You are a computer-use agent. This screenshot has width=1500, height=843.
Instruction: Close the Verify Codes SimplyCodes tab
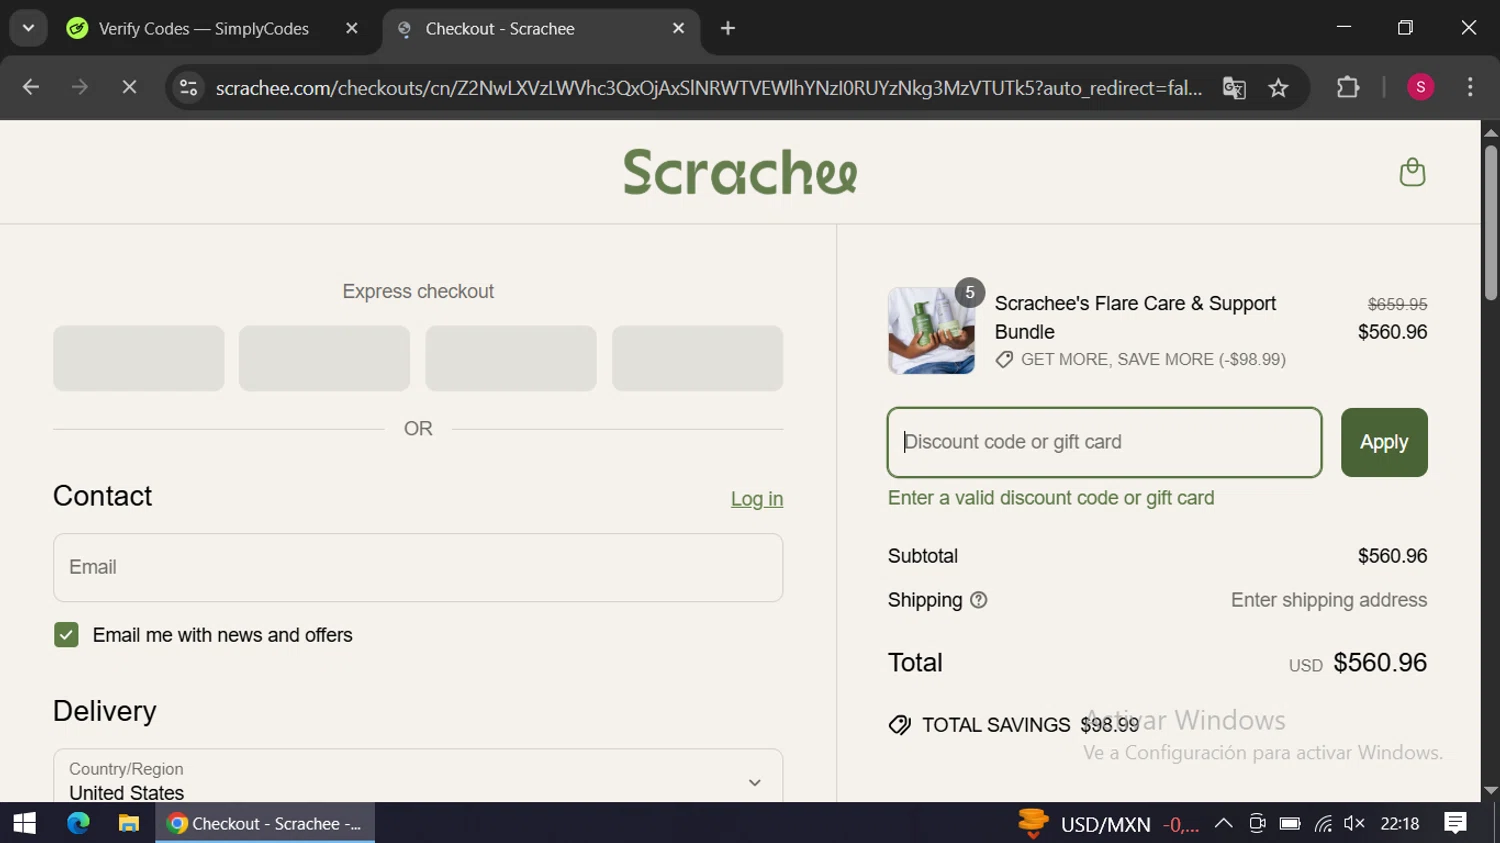(351, 28)
